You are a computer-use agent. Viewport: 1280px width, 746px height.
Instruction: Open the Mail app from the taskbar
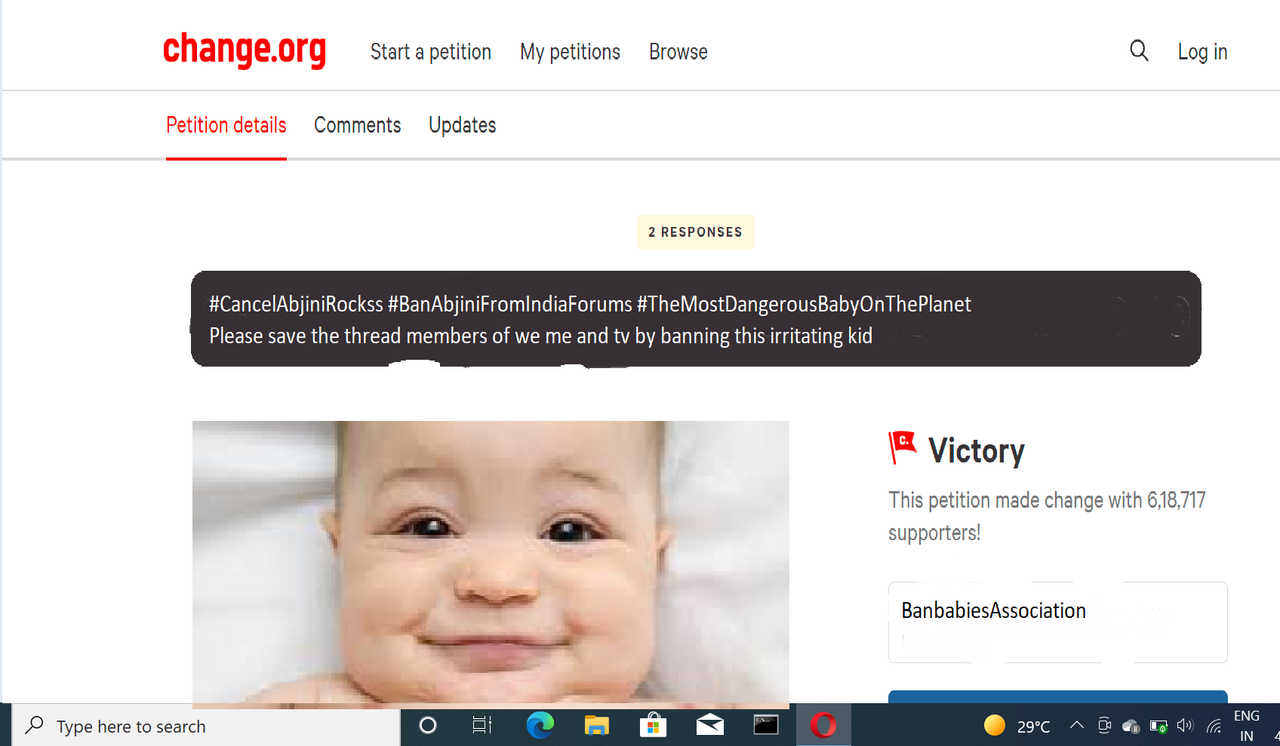point(710,726)
